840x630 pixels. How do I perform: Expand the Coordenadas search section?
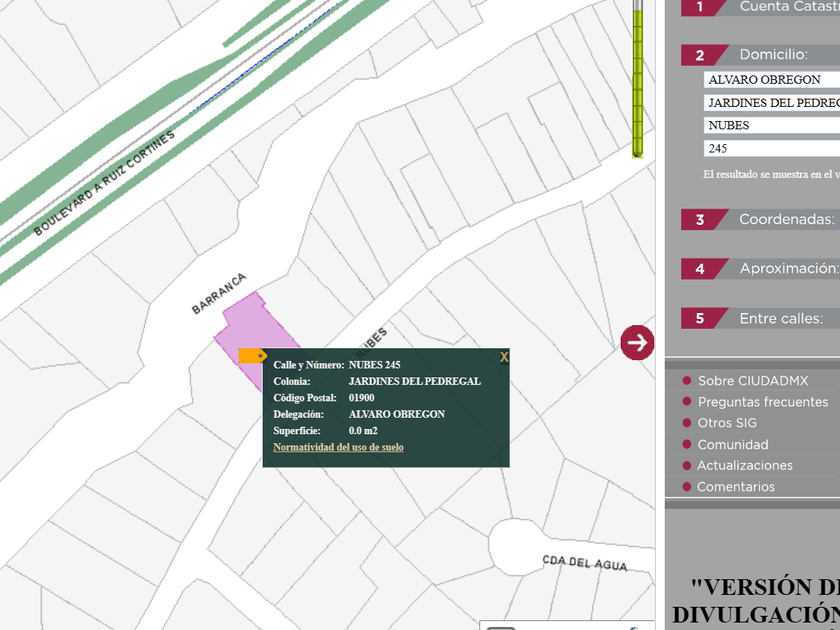(x=760, y=219)
